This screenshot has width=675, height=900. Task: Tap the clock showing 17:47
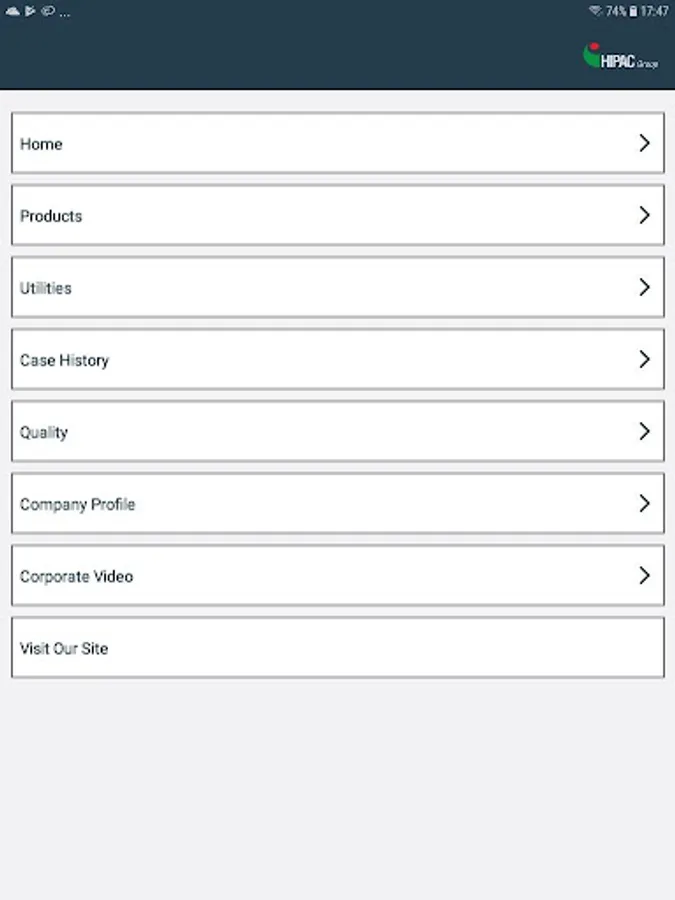tap(655, 11)
